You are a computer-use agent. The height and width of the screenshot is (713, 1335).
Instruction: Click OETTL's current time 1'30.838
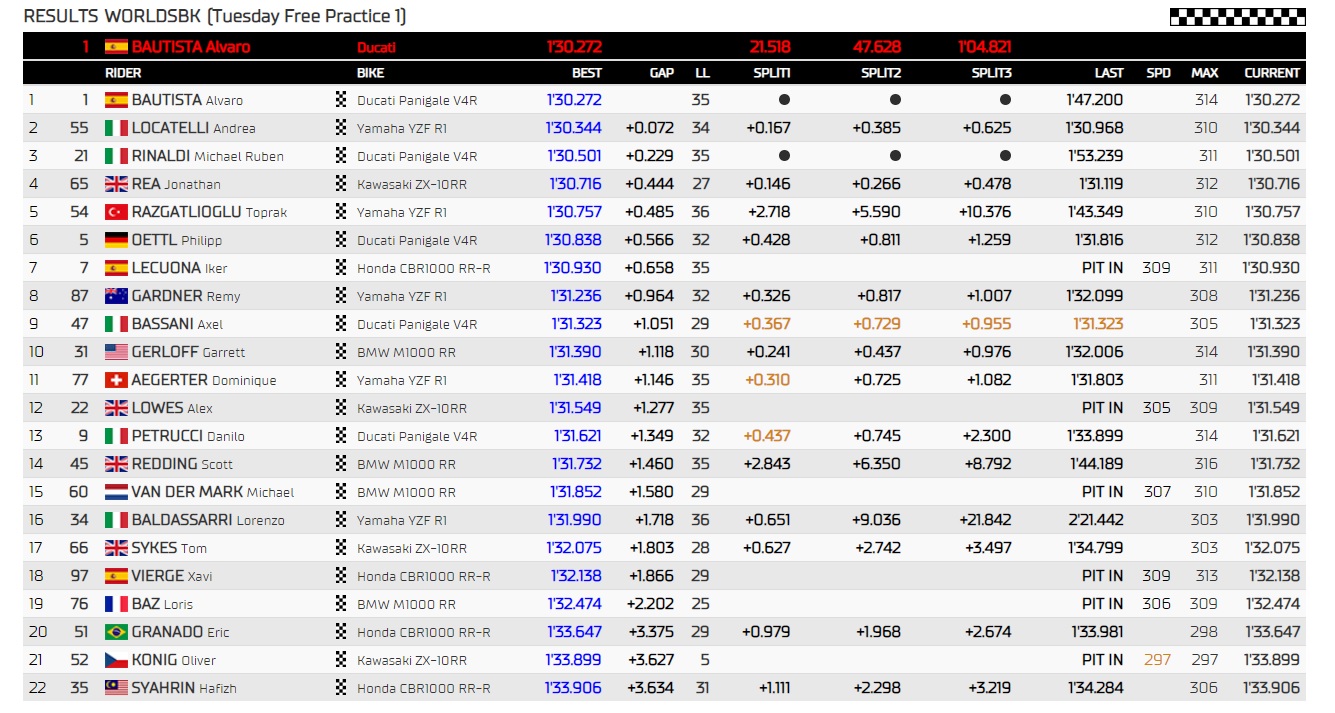(x=1273, y=240)
